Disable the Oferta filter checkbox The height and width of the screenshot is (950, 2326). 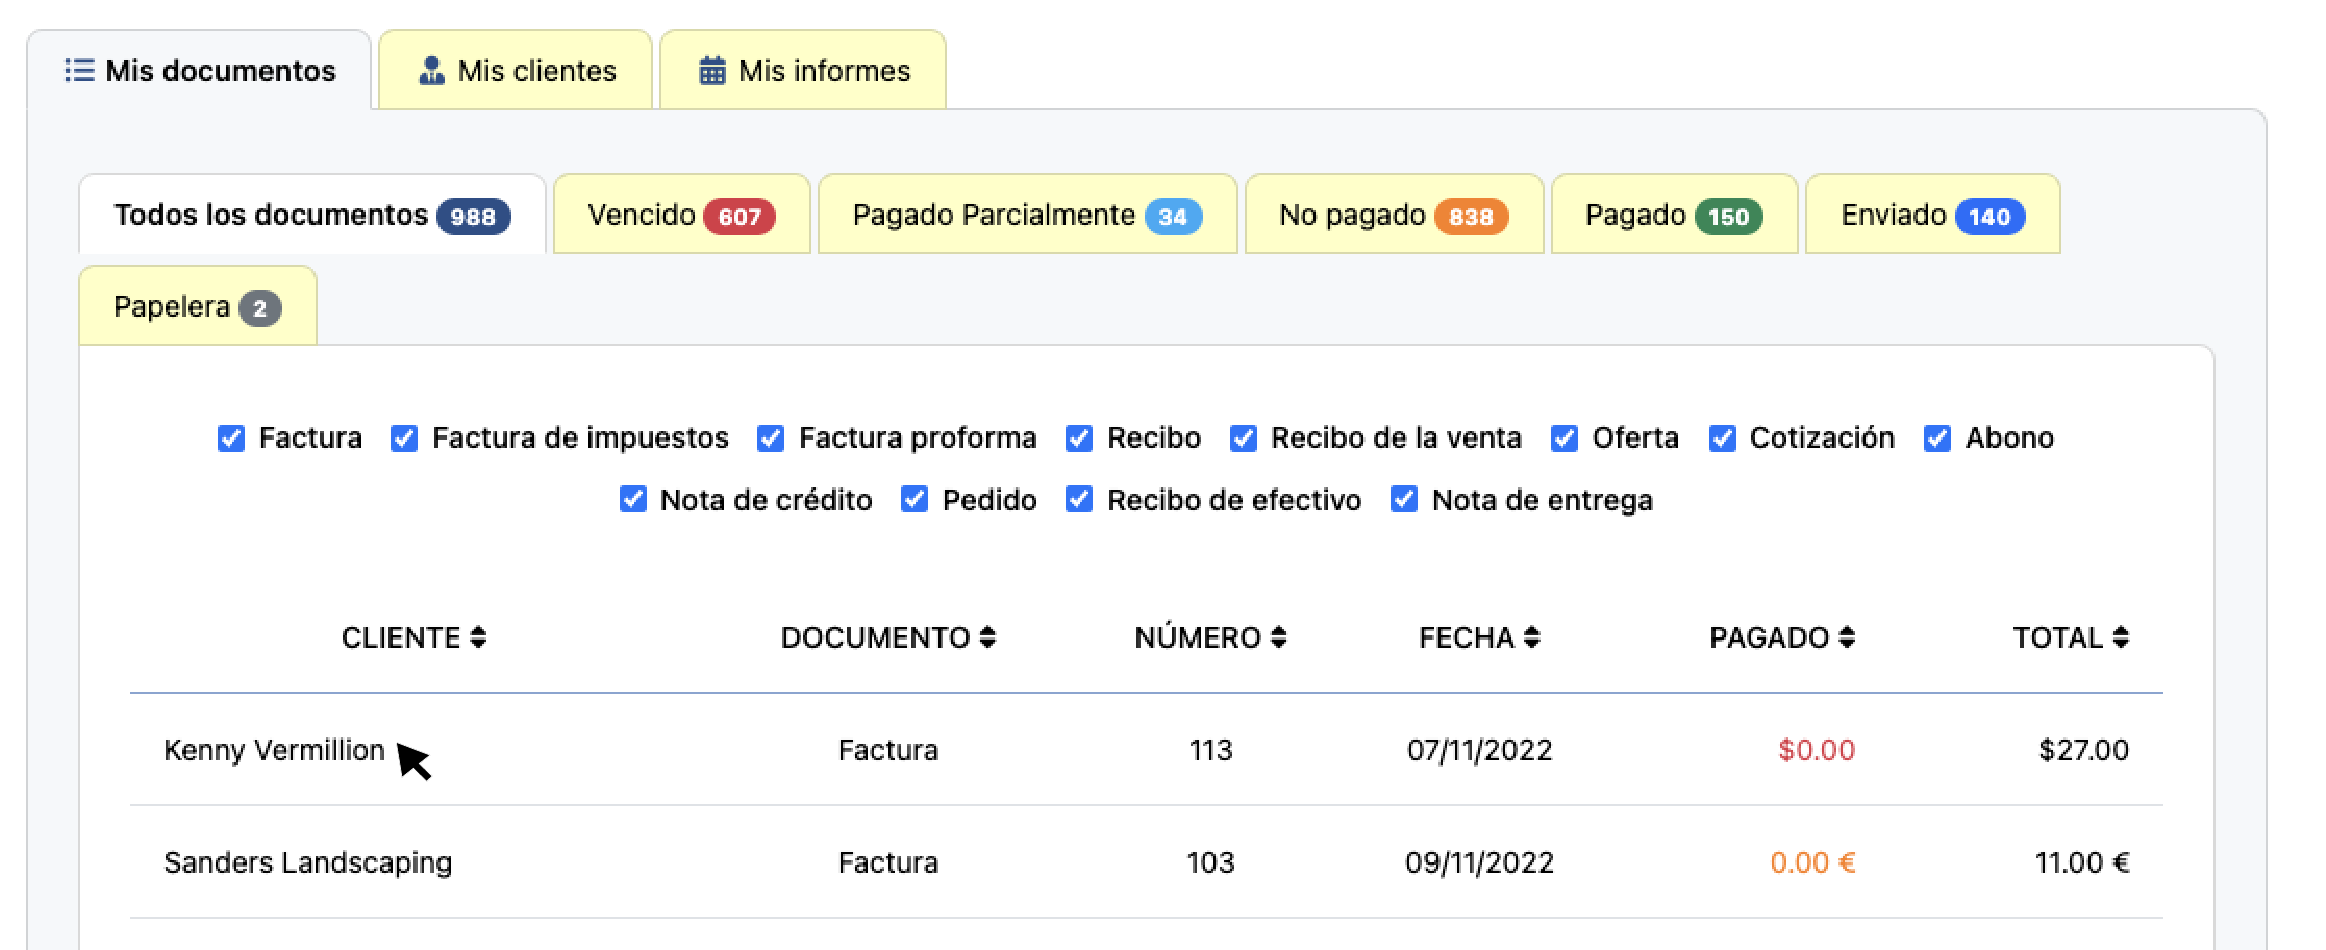coord(1564,438)
